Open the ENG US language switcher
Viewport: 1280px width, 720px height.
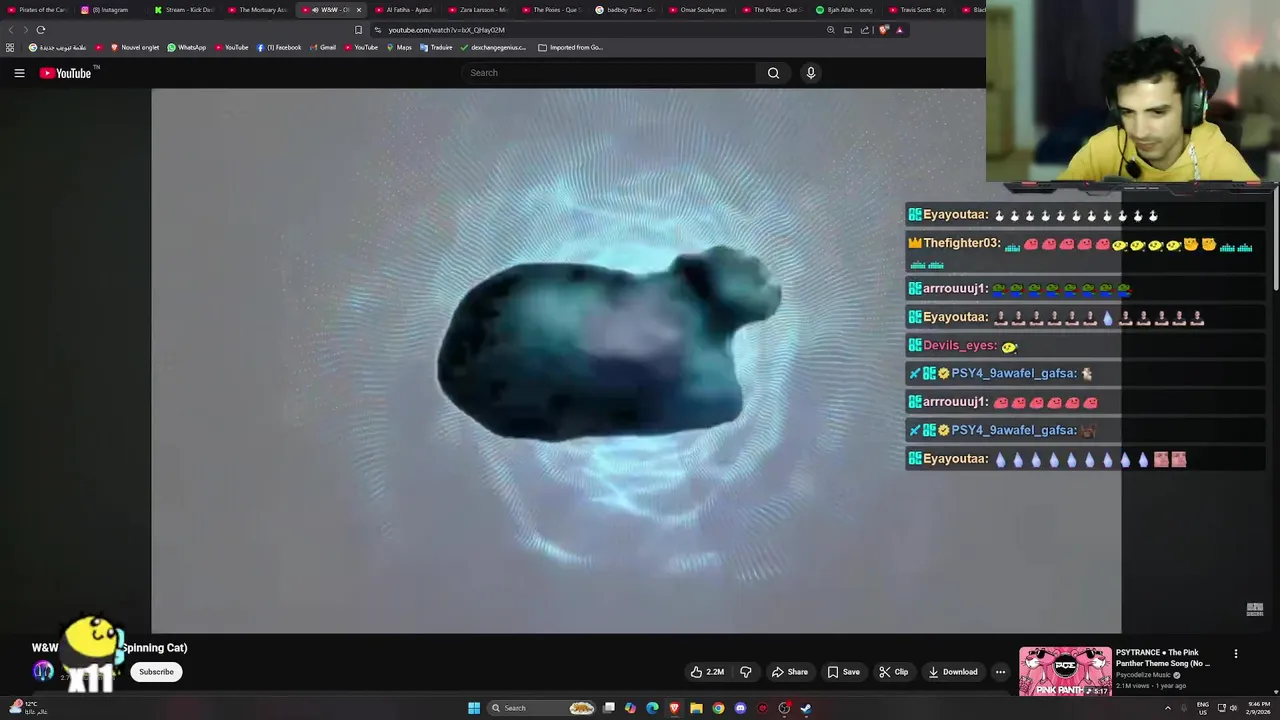(x=1203, y=708)
